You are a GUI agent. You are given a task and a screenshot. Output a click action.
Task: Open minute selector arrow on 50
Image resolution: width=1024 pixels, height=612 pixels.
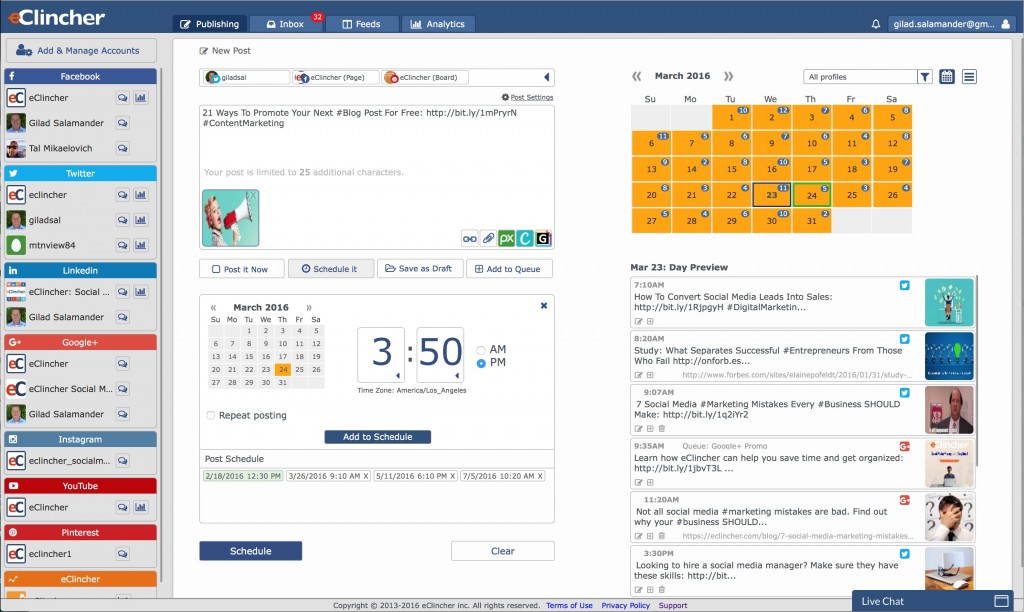pyautogui.click(x=456, y=376)
